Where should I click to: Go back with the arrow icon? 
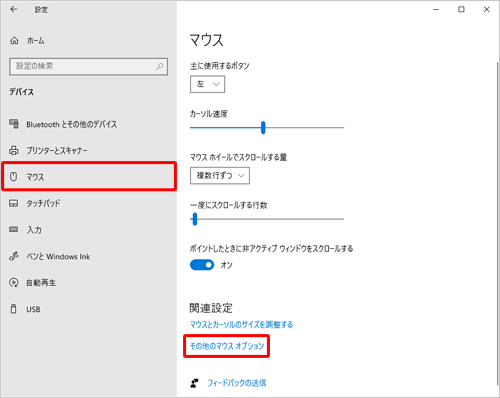[x=14, y=9]
